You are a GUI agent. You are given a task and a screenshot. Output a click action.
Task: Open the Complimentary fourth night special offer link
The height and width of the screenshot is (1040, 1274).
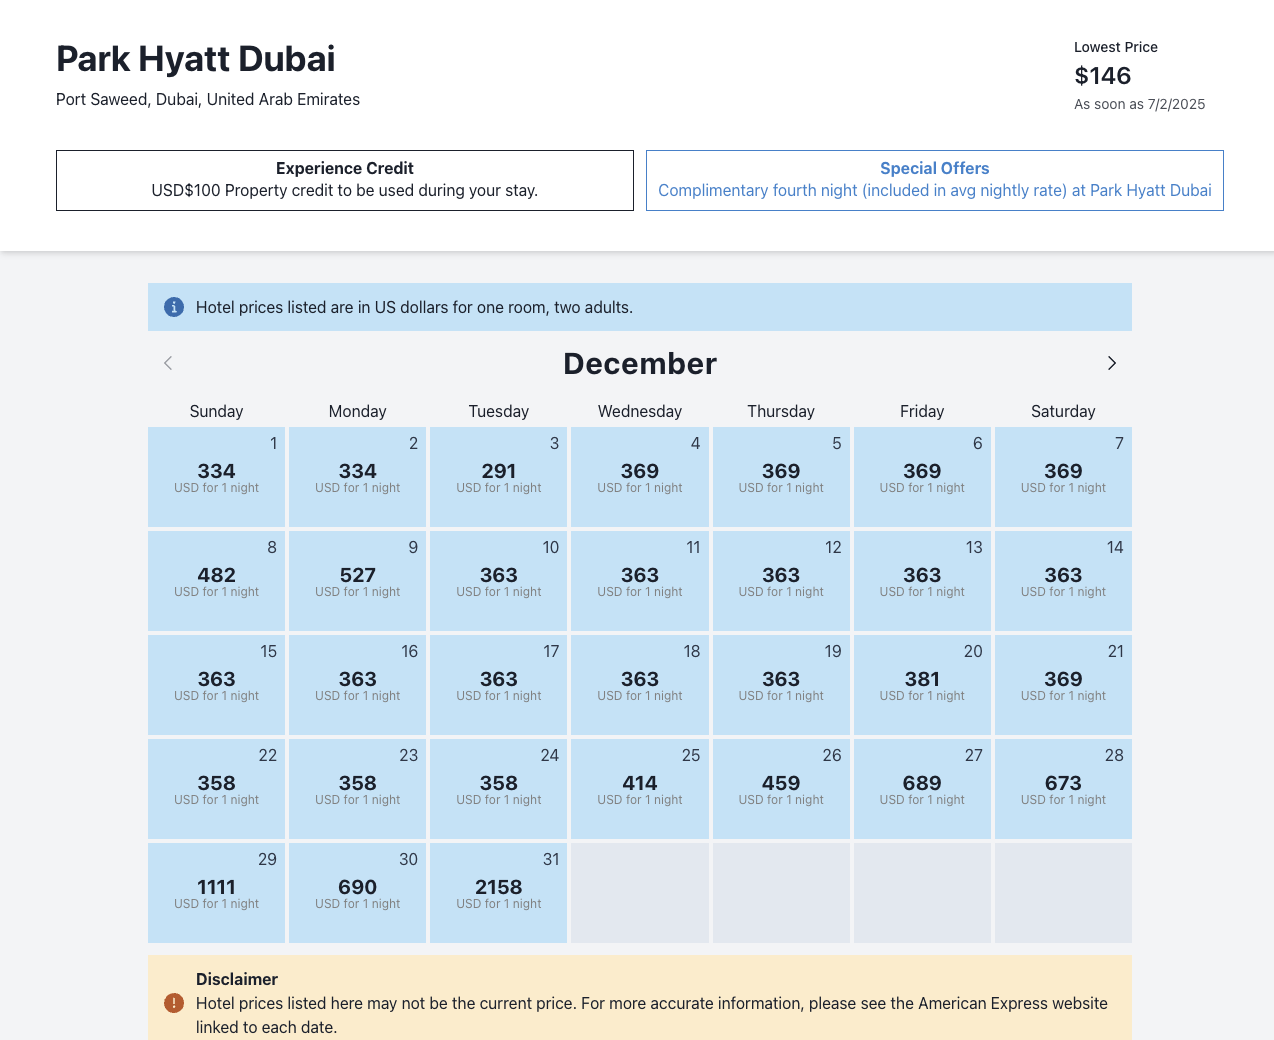tap(935, 190)
